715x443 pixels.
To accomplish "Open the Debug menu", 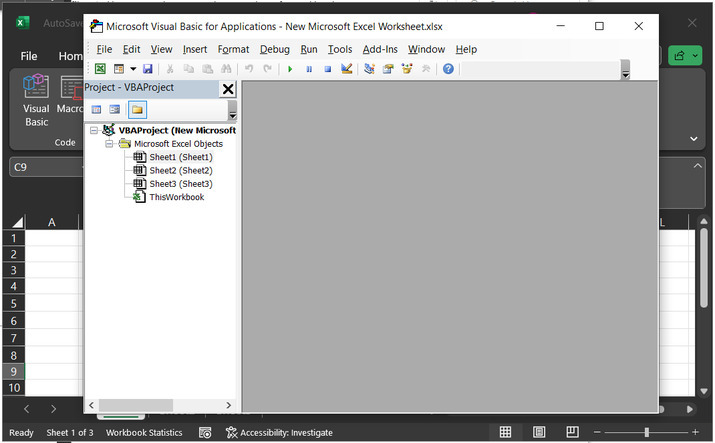I will click(275, 49).
